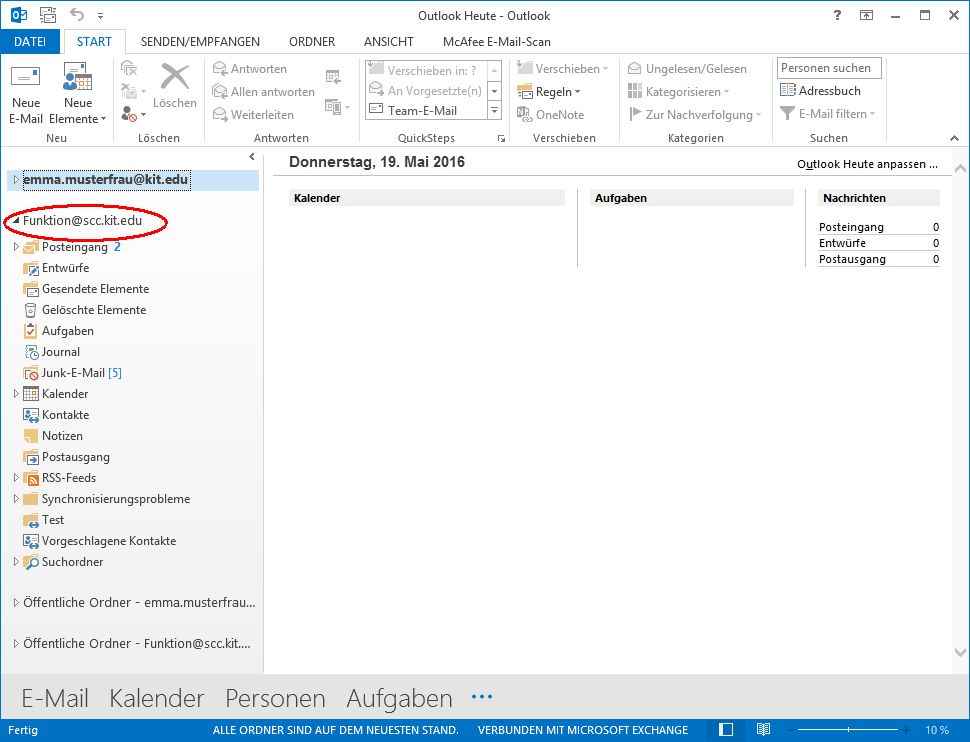Expand the RSS-Feeds folder
The width and height of the screenshot is (970, 742).
click(16, 478)
